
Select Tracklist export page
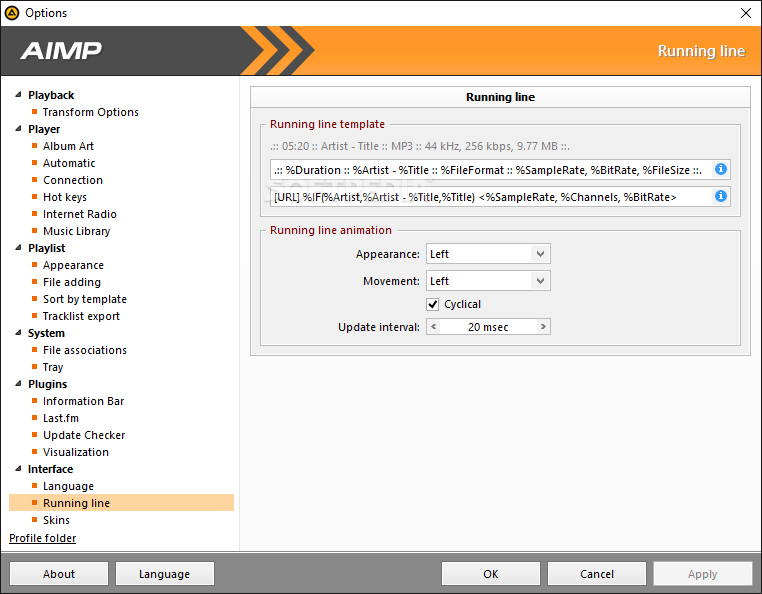click(x=81, y=316)
